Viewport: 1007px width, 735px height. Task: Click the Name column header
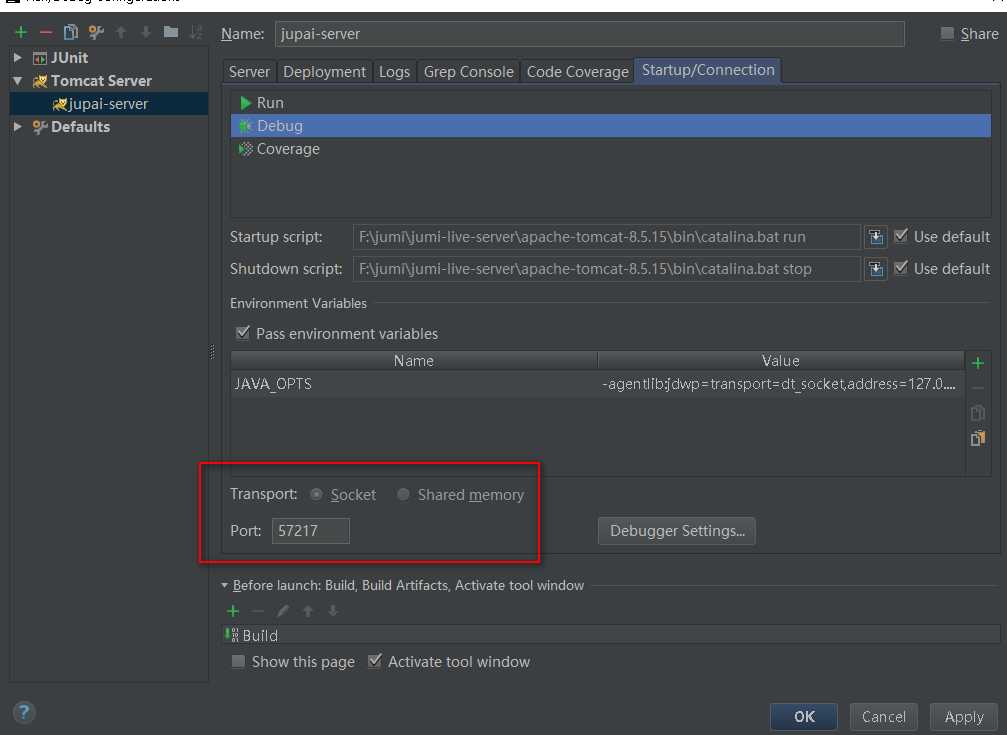click(x=414, y=360)
